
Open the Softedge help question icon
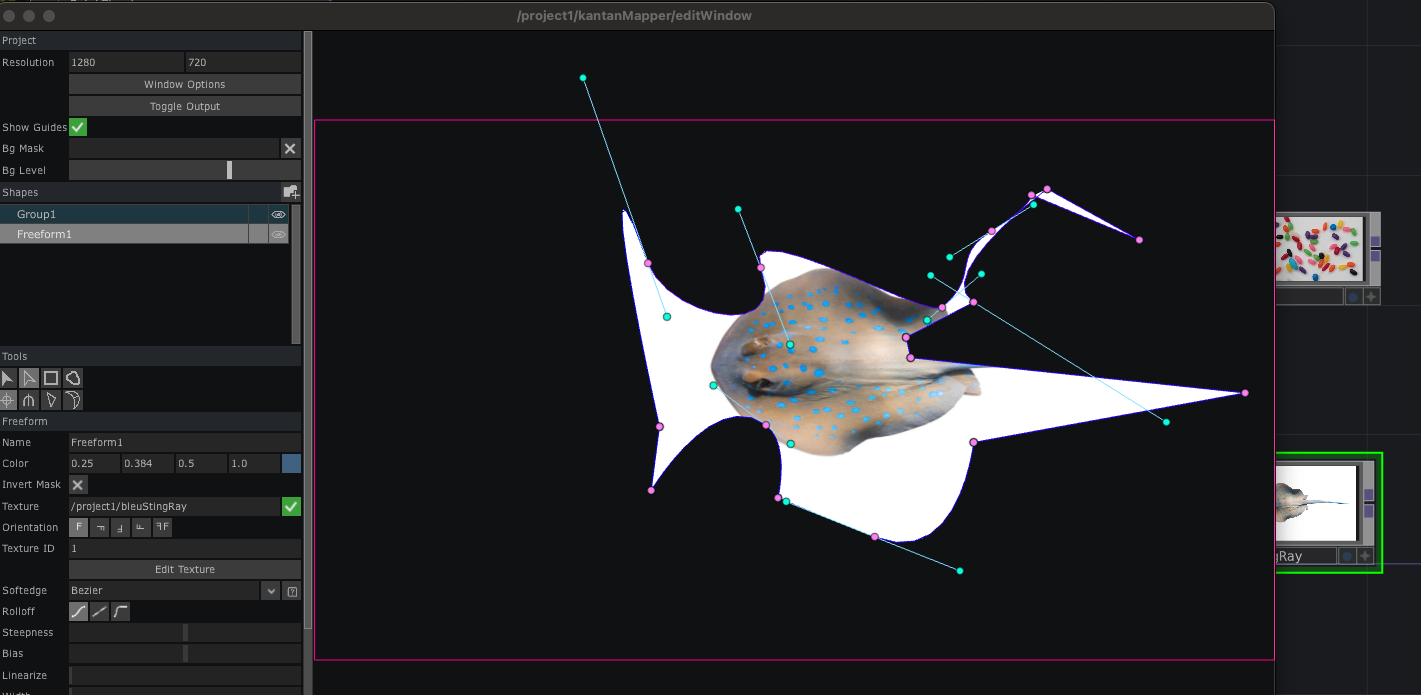click(x=292, y=591)
